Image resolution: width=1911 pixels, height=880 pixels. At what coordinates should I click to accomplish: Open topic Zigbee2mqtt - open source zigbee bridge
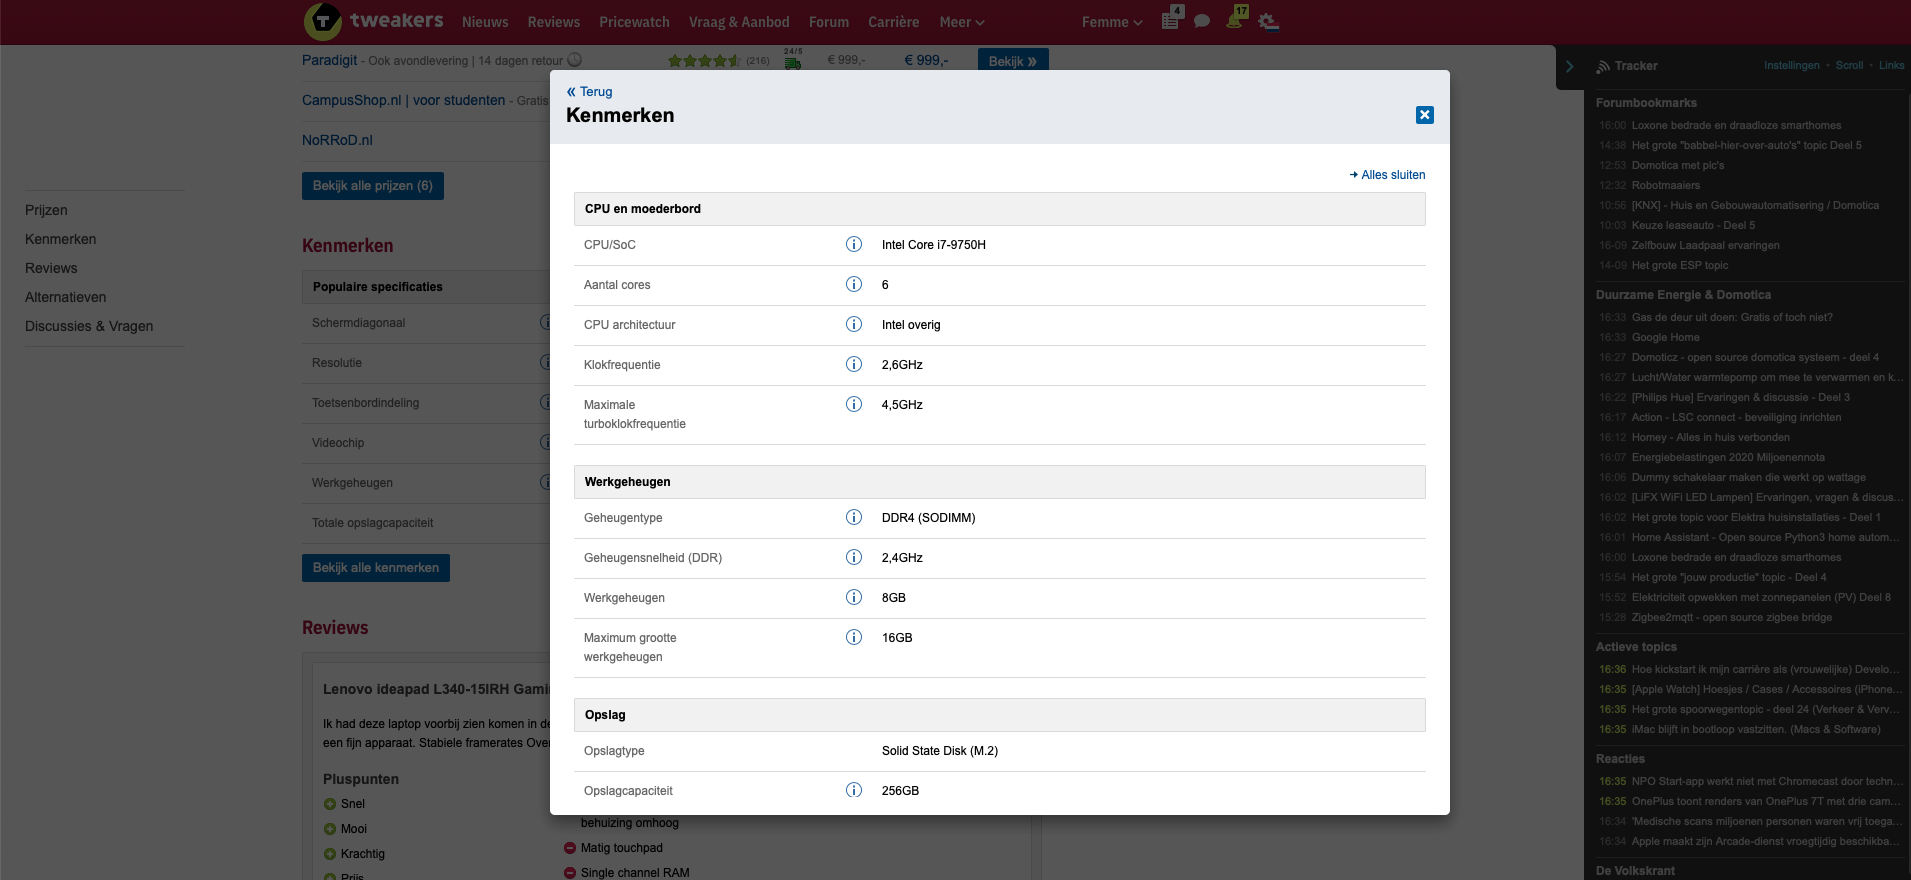(1732, 617)
